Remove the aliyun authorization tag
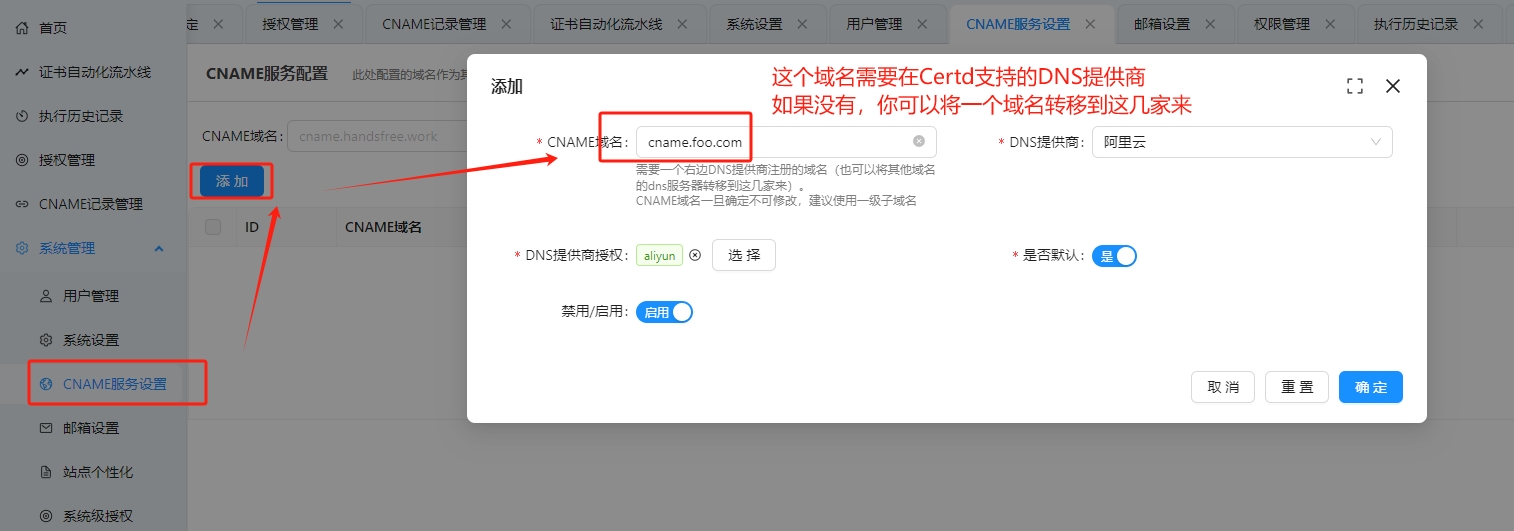The width and height of the screenshot is (1514, 531). pos(695,256)
